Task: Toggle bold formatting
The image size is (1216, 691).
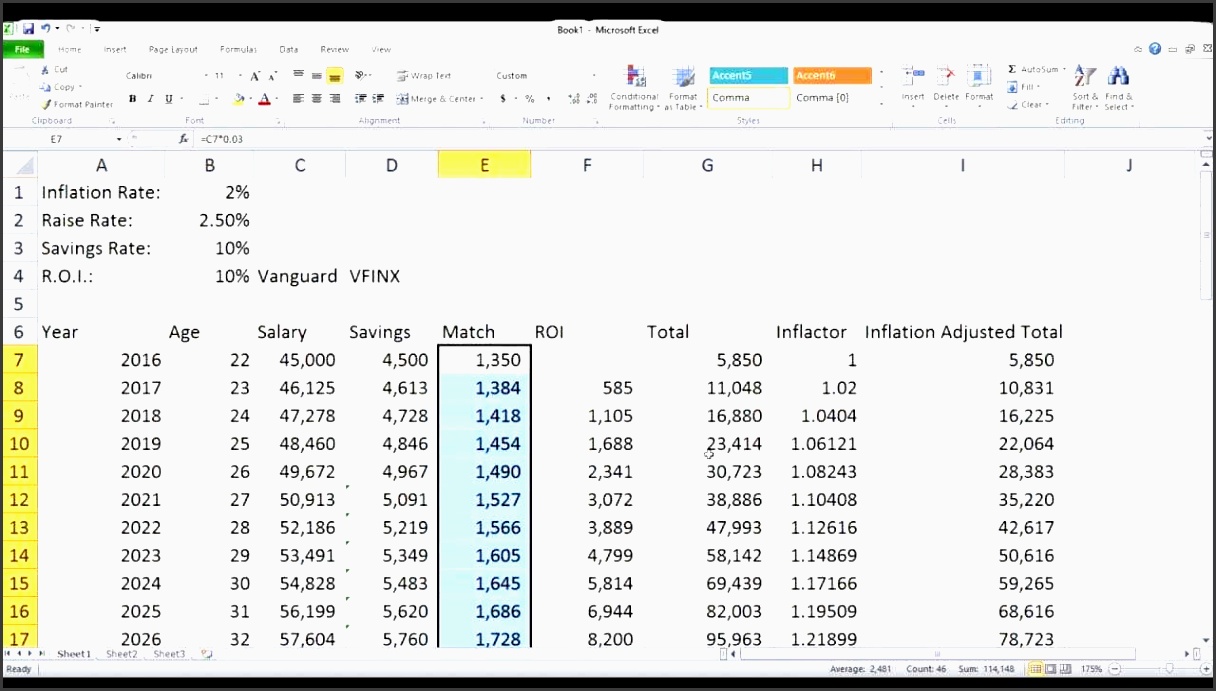Action: point(132,99)
